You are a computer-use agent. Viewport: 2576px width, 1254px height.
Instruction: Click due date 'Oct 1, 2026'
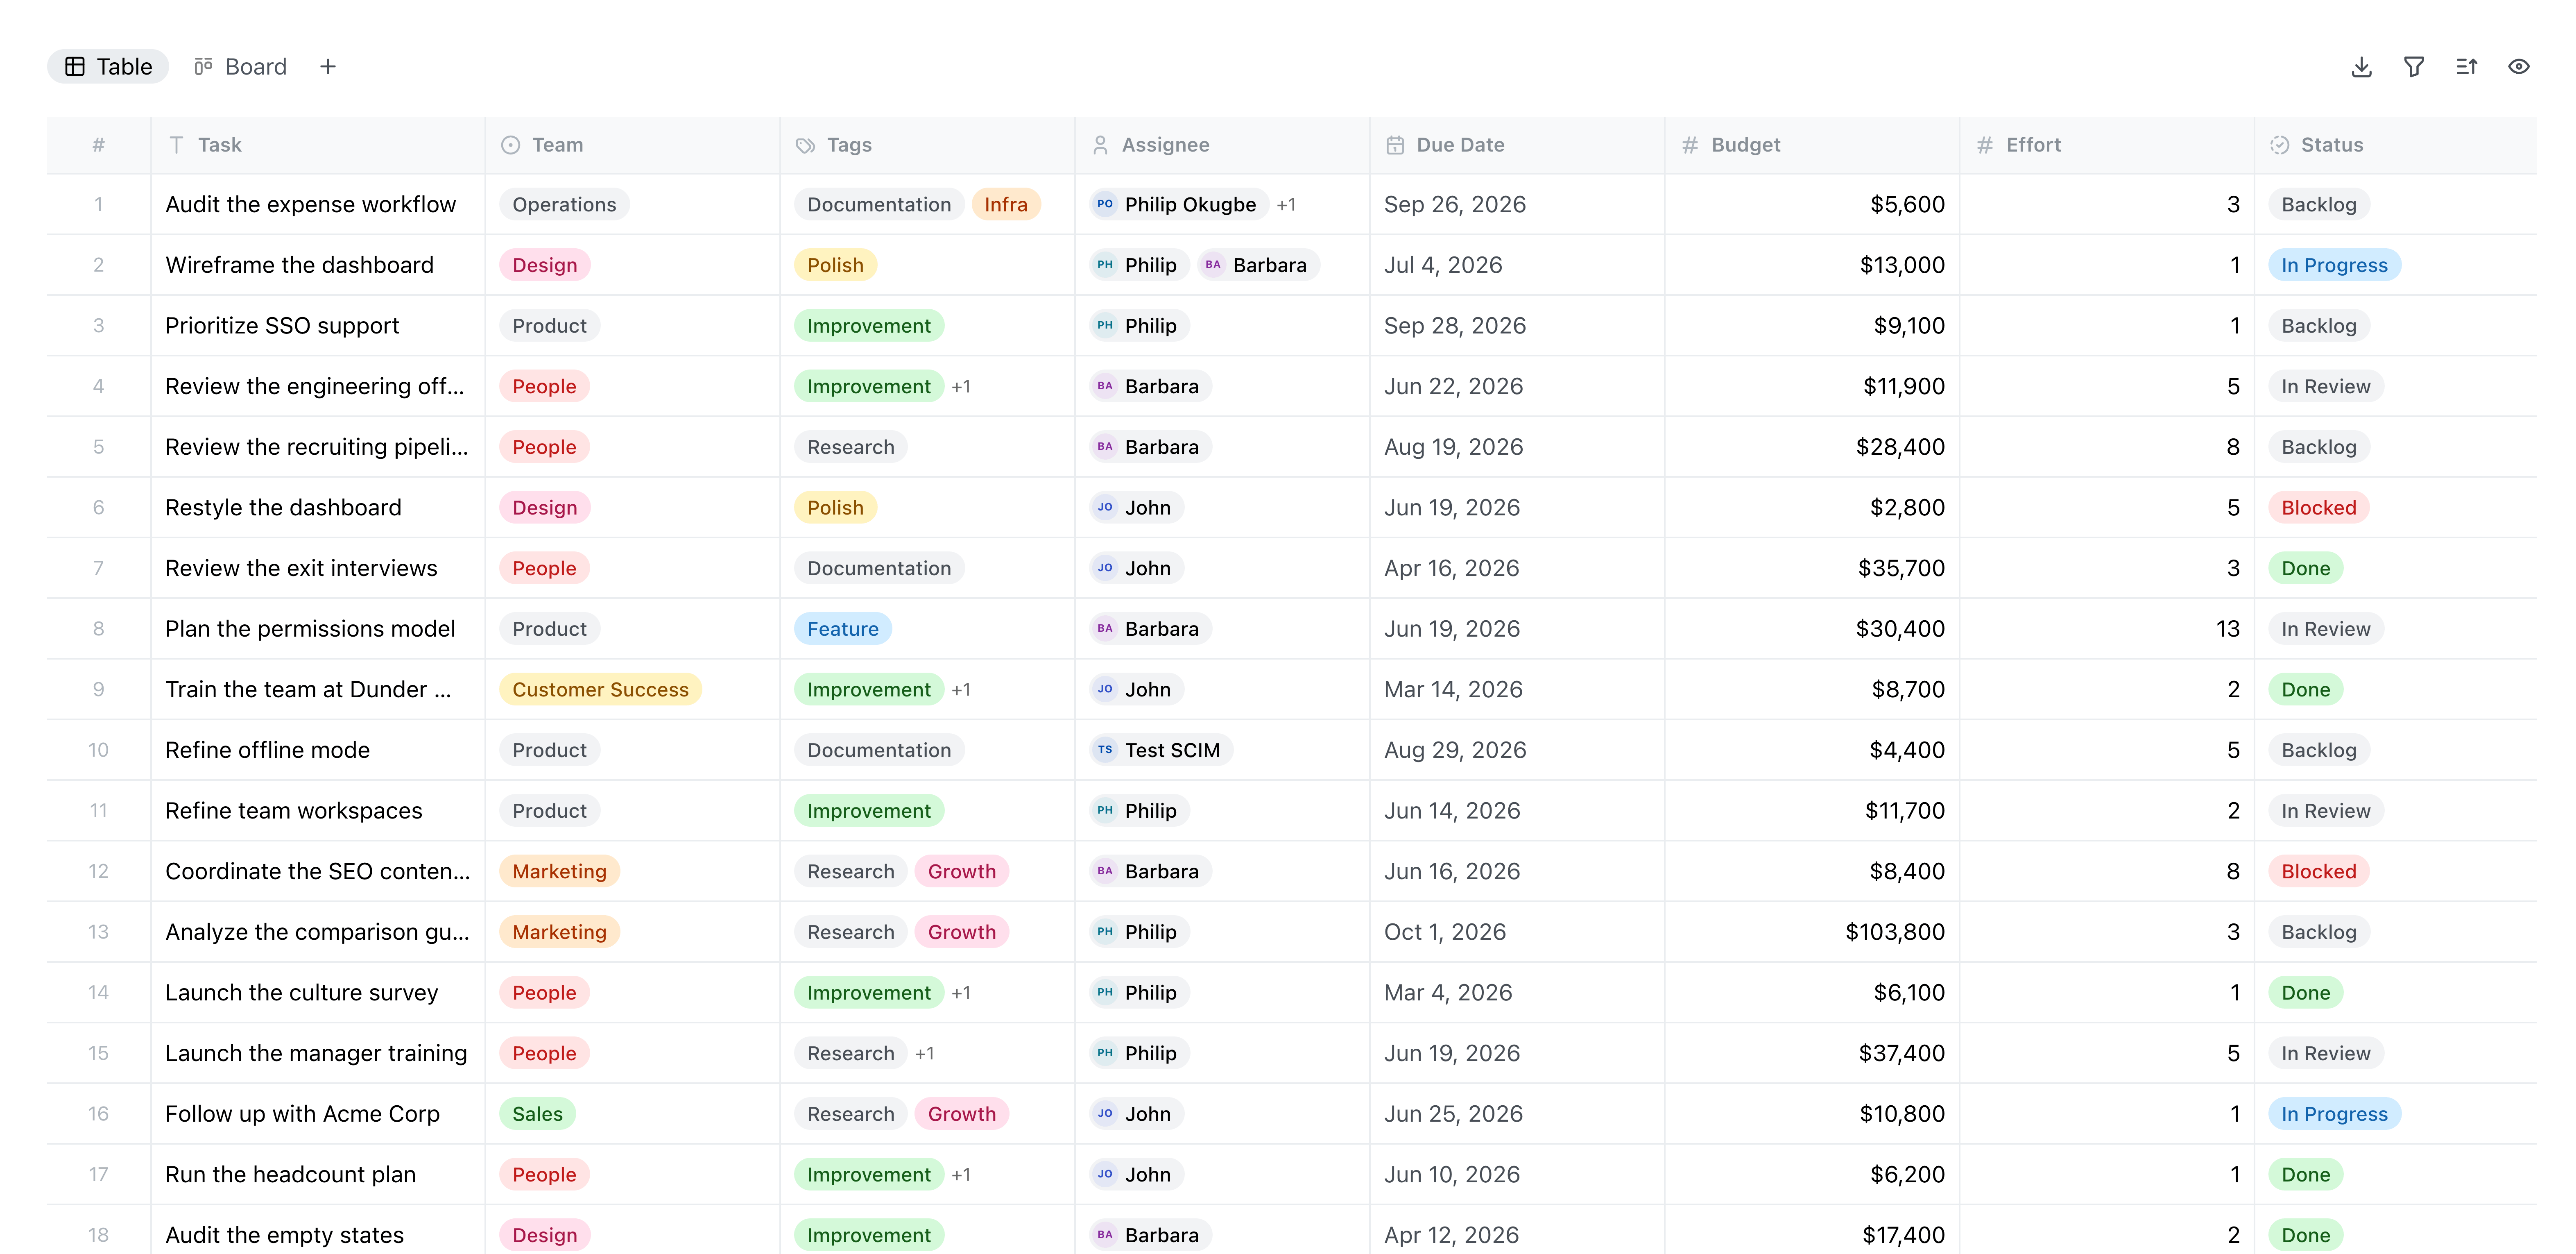point(1444,932)
